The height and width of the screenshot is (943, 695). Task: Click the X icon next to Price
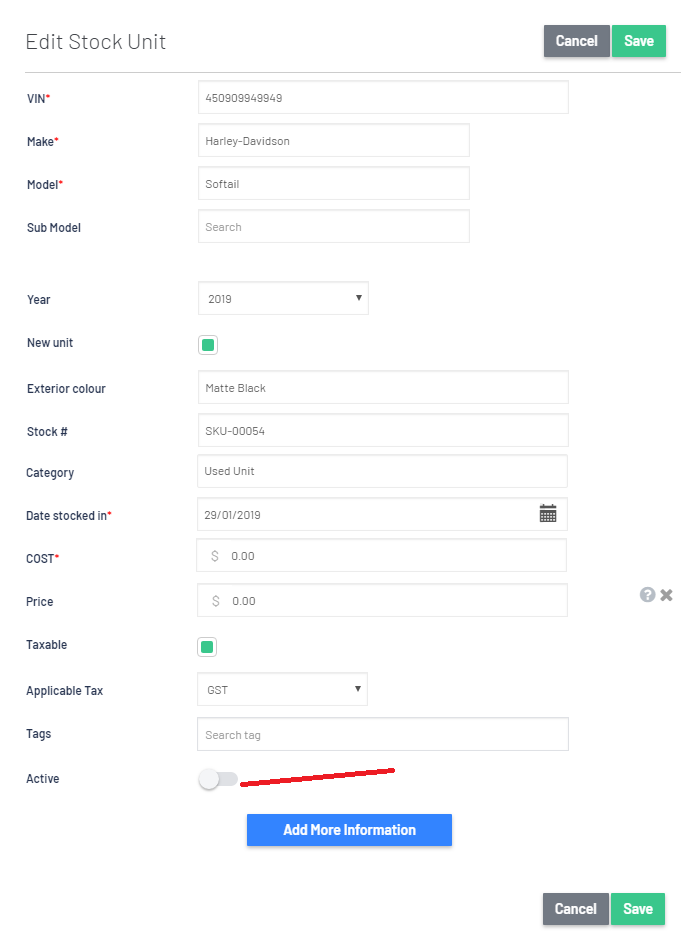(x=666, y=595)
